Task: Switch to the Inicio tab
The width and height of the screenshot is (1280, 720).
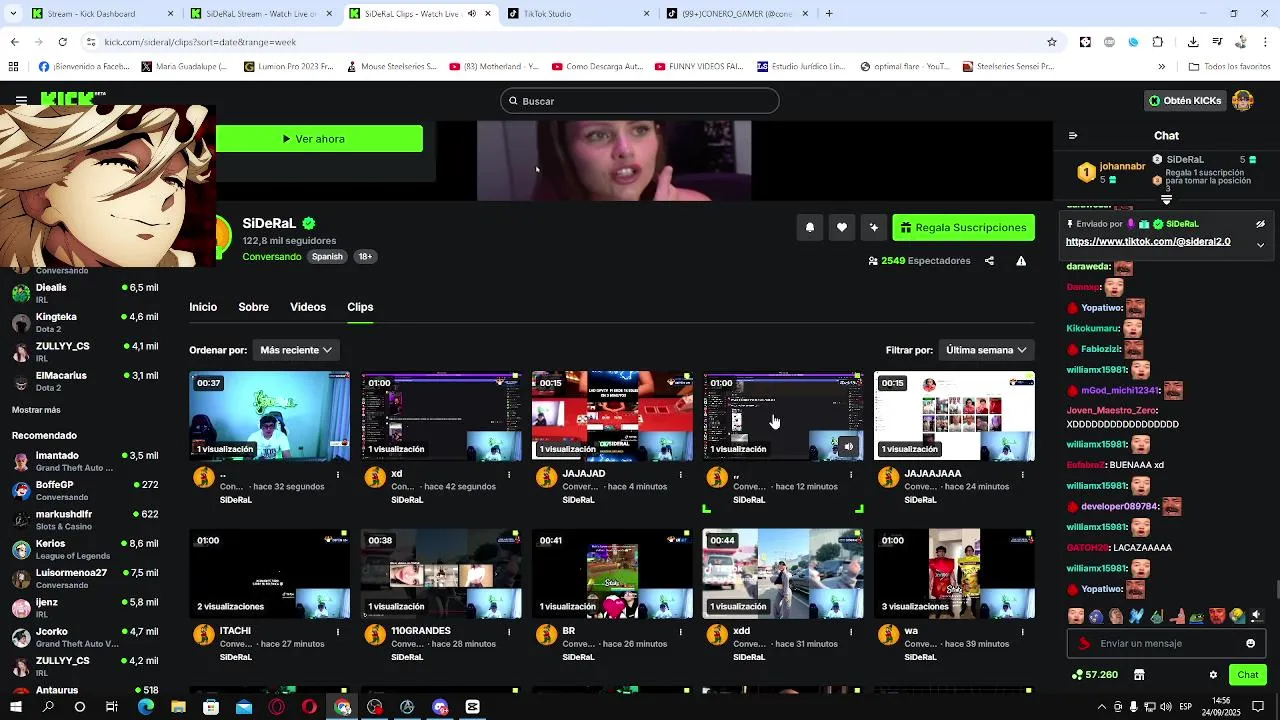Action: [x=203, y=307]
